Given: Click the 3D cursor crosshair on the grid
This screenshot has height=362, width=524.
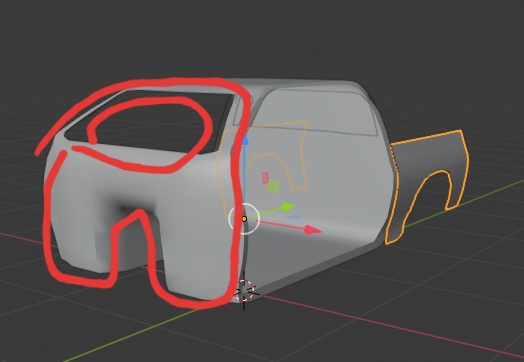Looking at the screenshot, I should click(244, 291).
